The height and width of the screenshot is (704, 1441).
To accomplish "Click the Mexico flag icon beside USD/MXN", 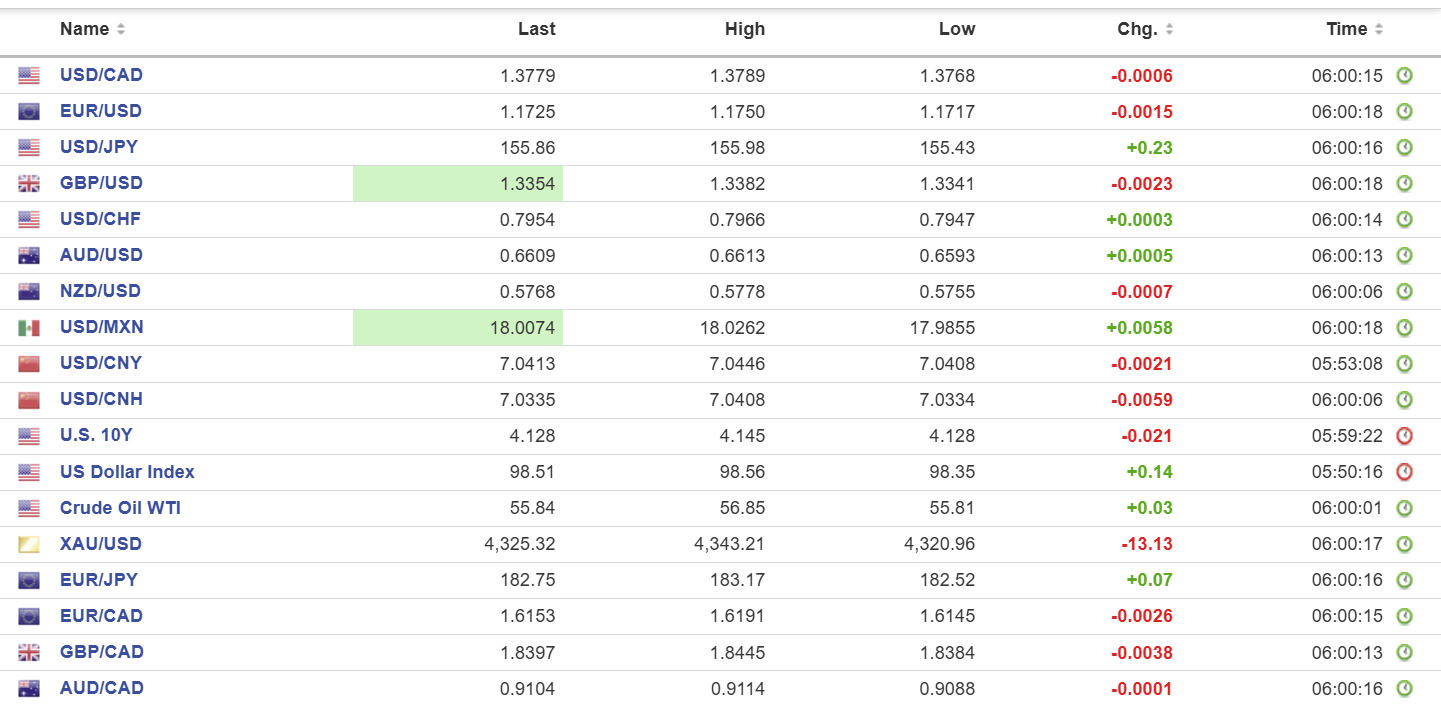I will [x=29, y=328].
